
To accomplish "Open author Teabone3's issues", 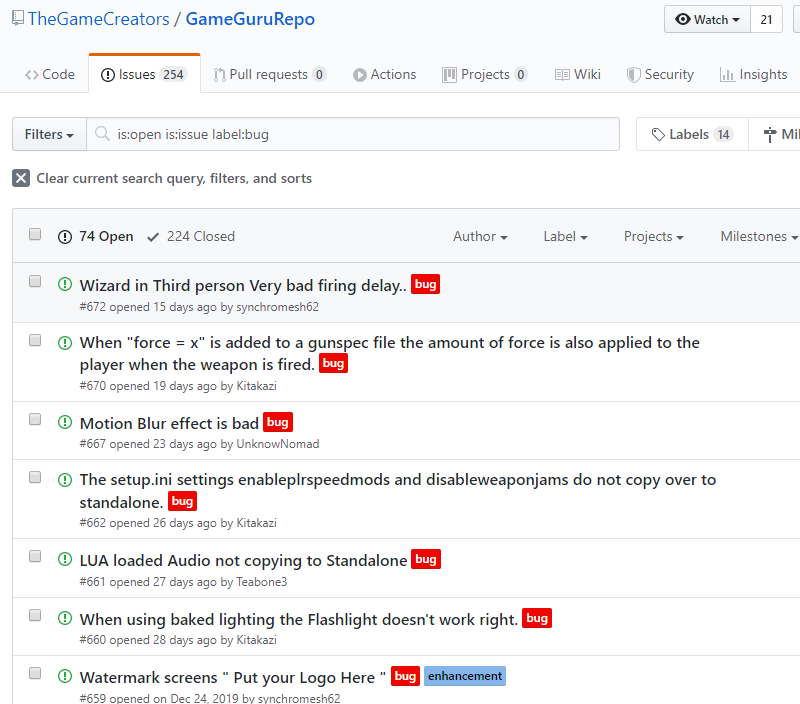I will 262,582.
